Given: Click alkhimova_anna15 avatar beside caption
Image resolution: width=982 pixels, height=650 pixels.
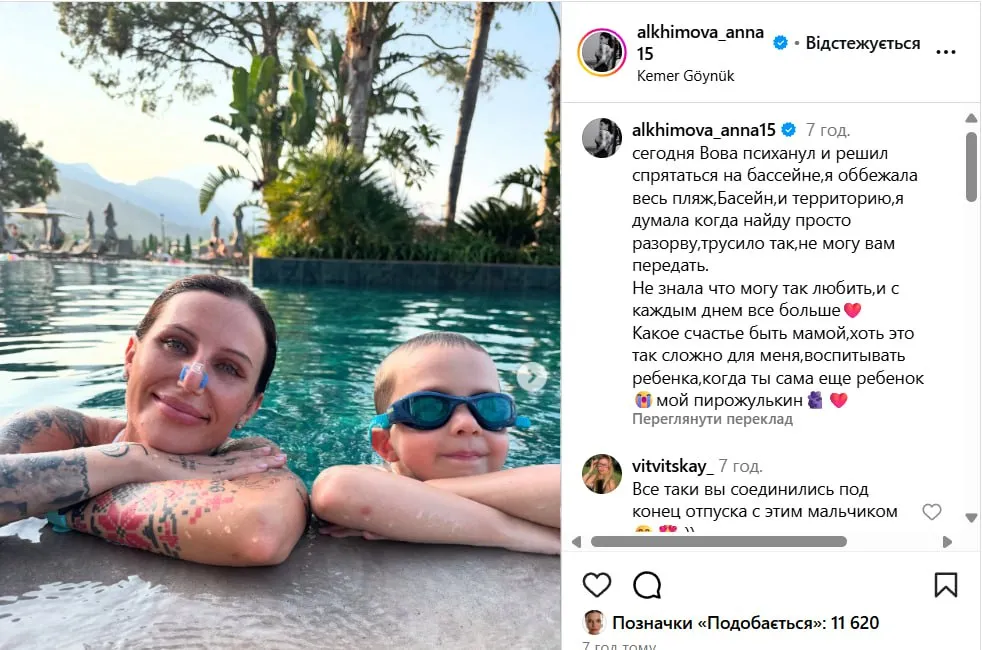Looking at the screenshot, I should click(x=602, y=138).
